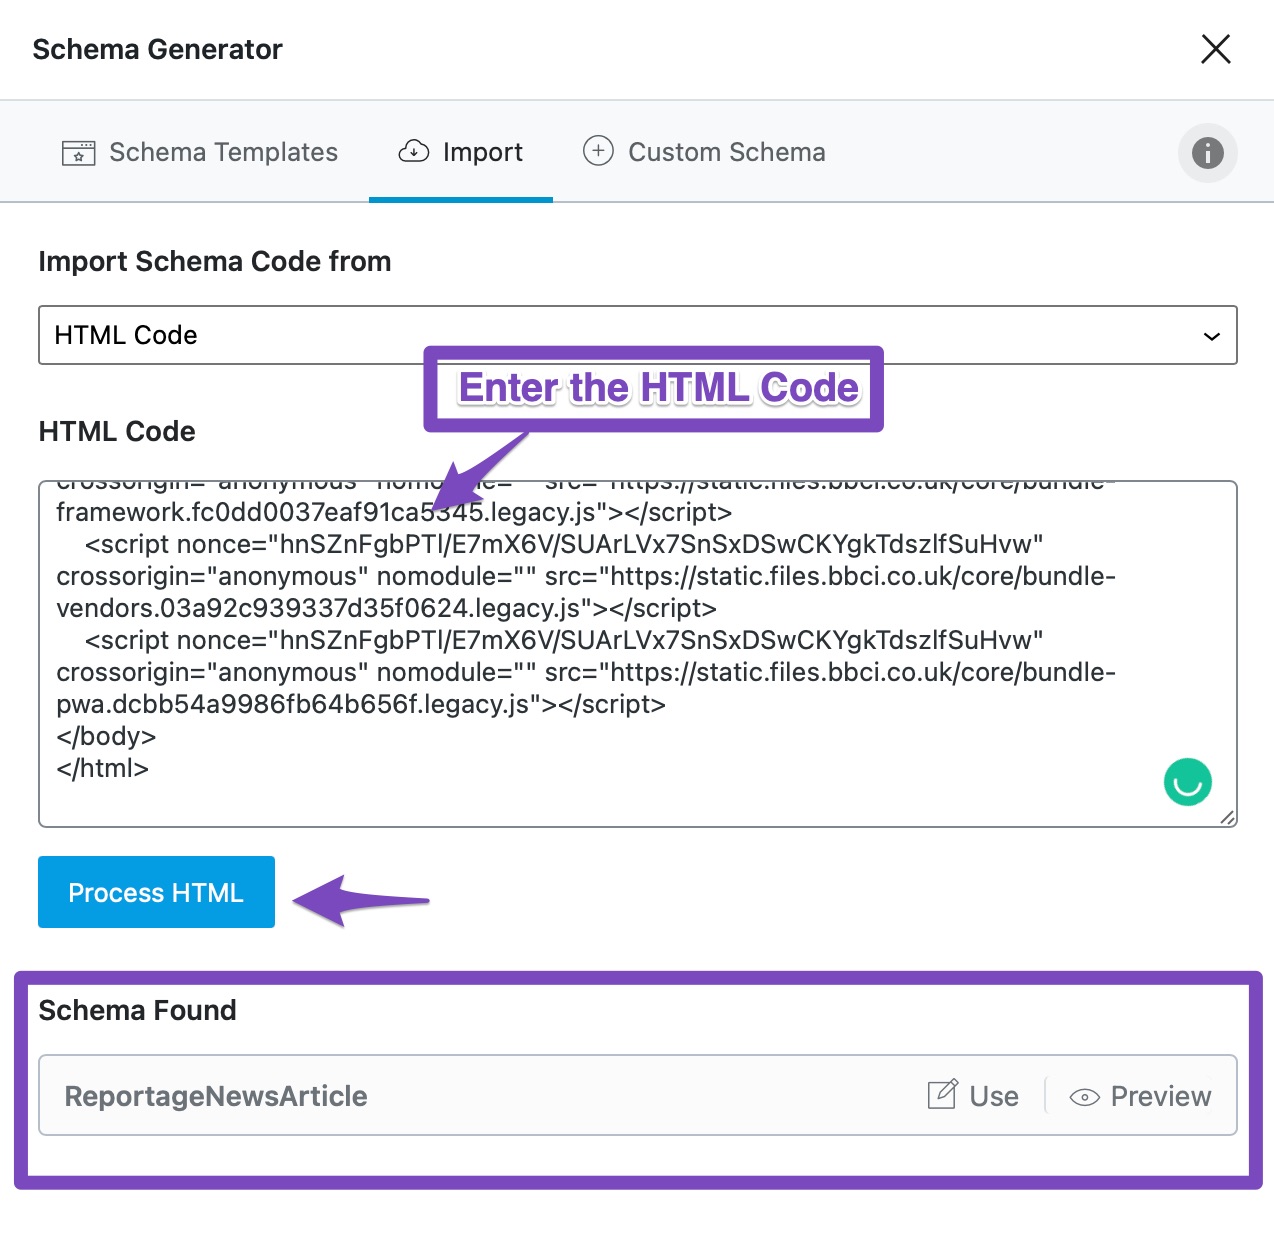The height and width of the screenshot is (1248, 1274).
Task: Click the </body> line in the code
Action: [x=106, y=736]
